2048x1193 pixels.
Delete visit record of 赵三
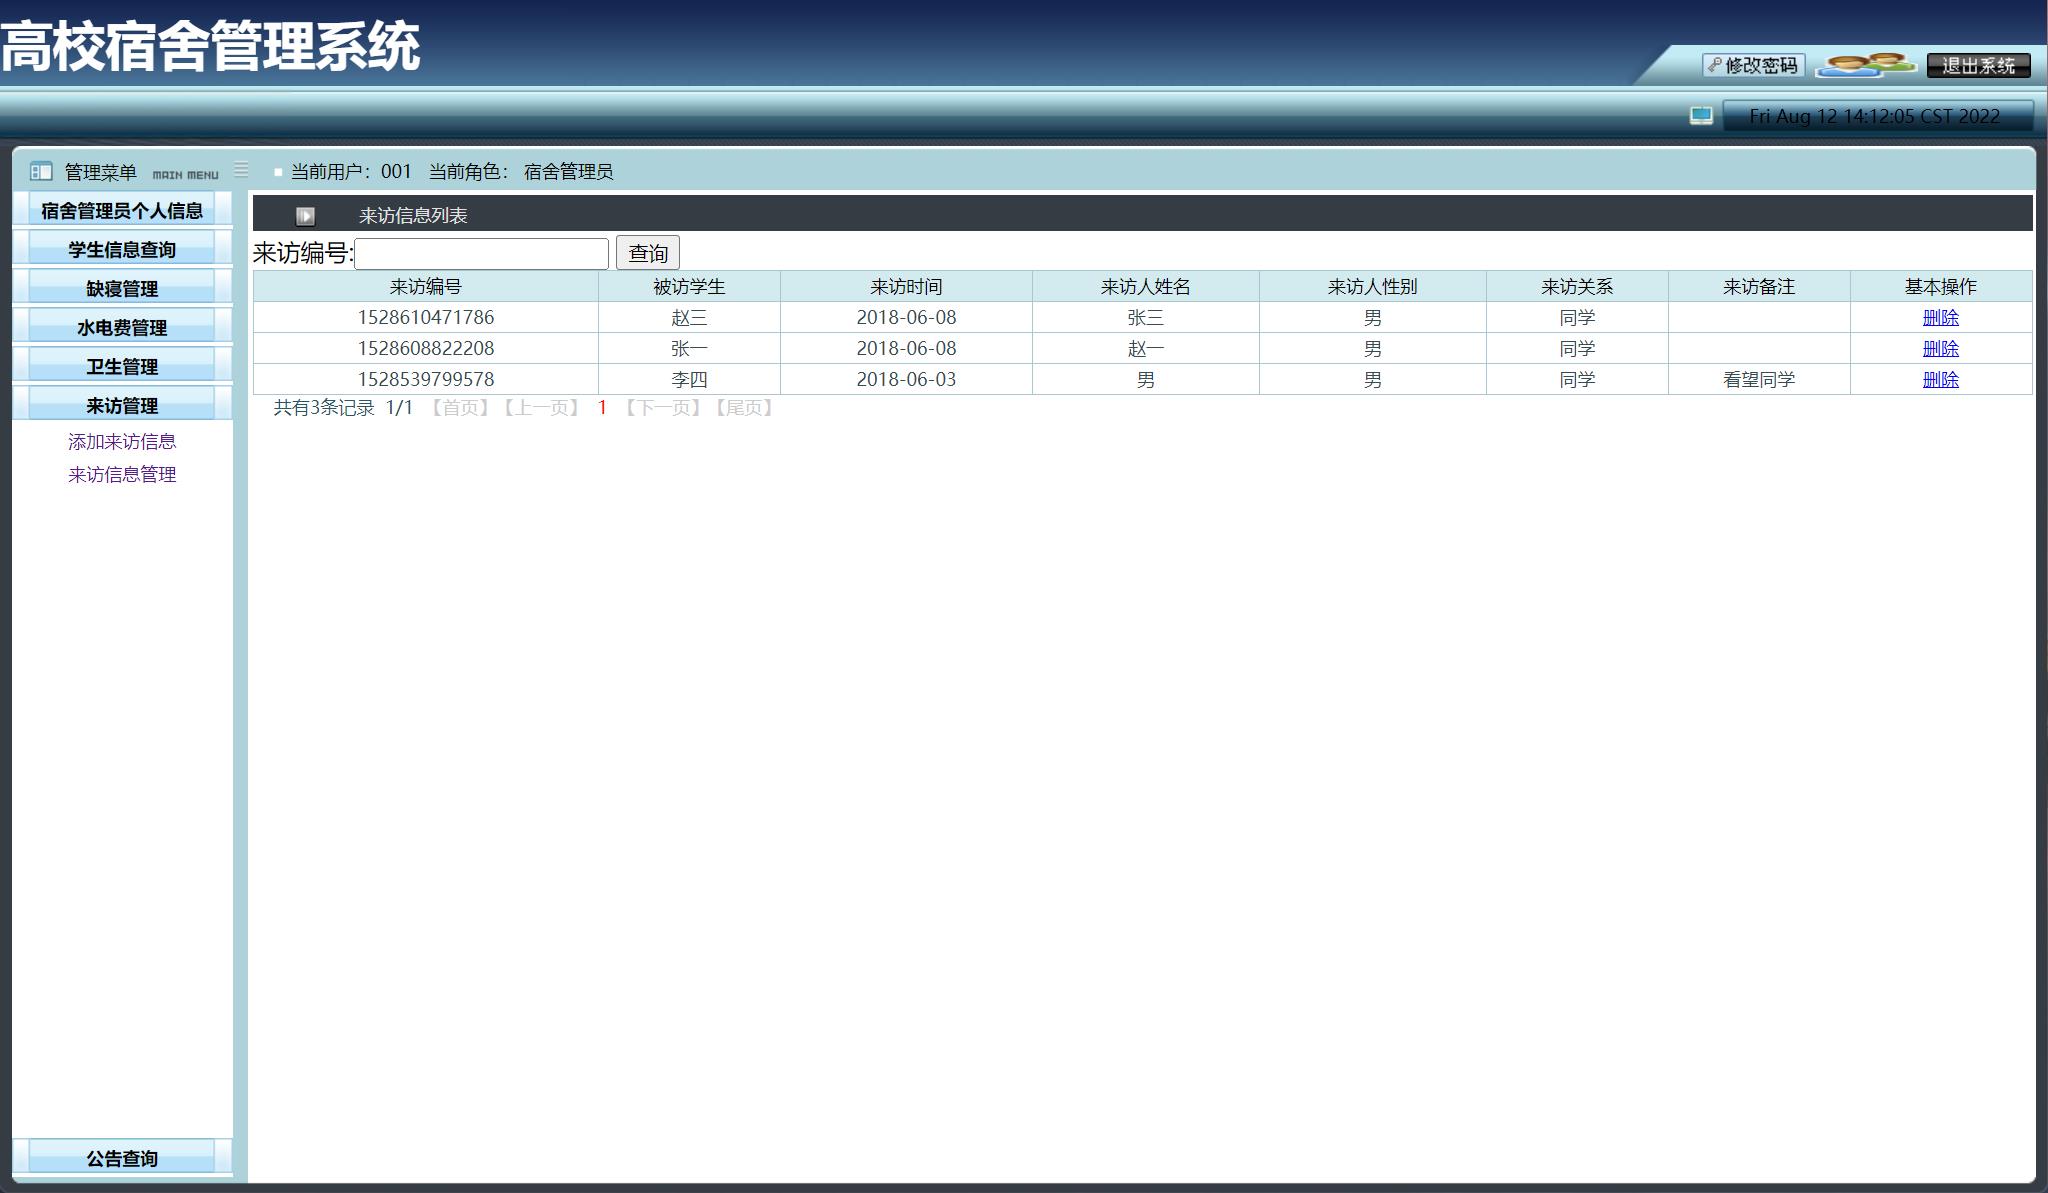click(1940, 318)
